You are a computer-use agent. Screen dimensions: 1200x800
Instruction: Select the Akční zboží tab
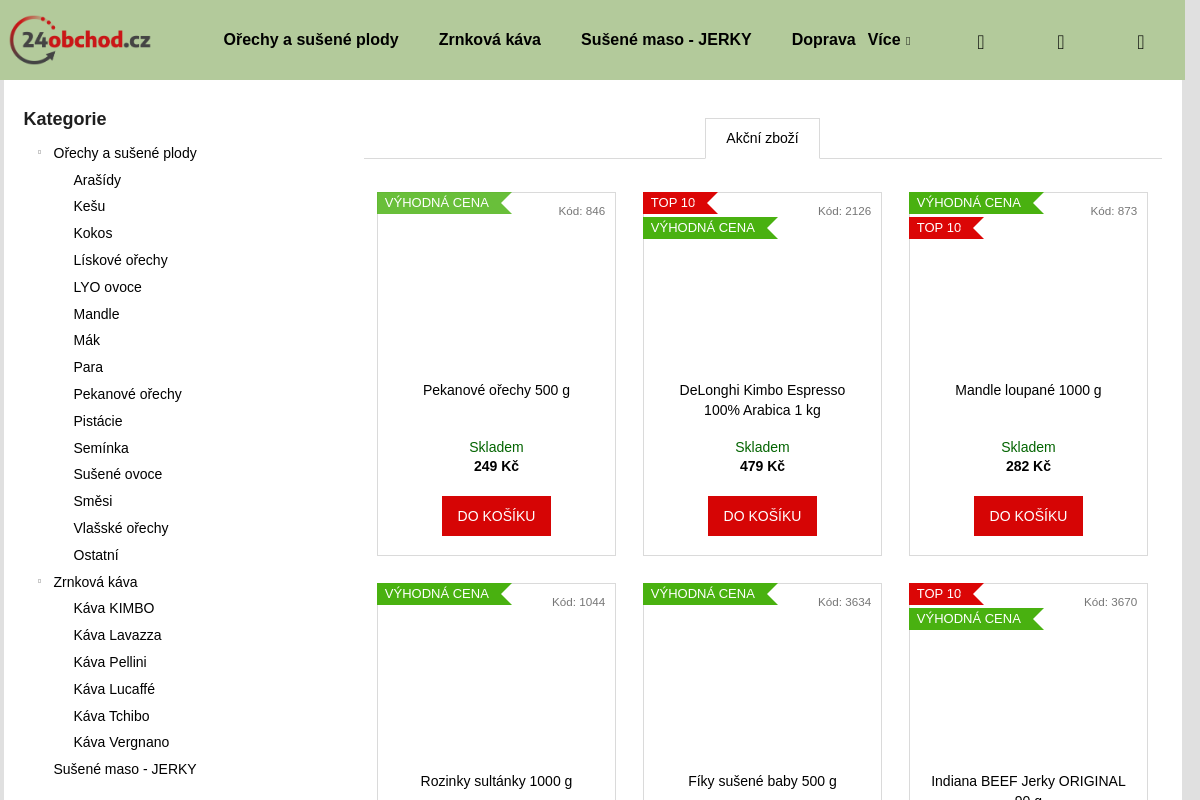click(762, 138)
